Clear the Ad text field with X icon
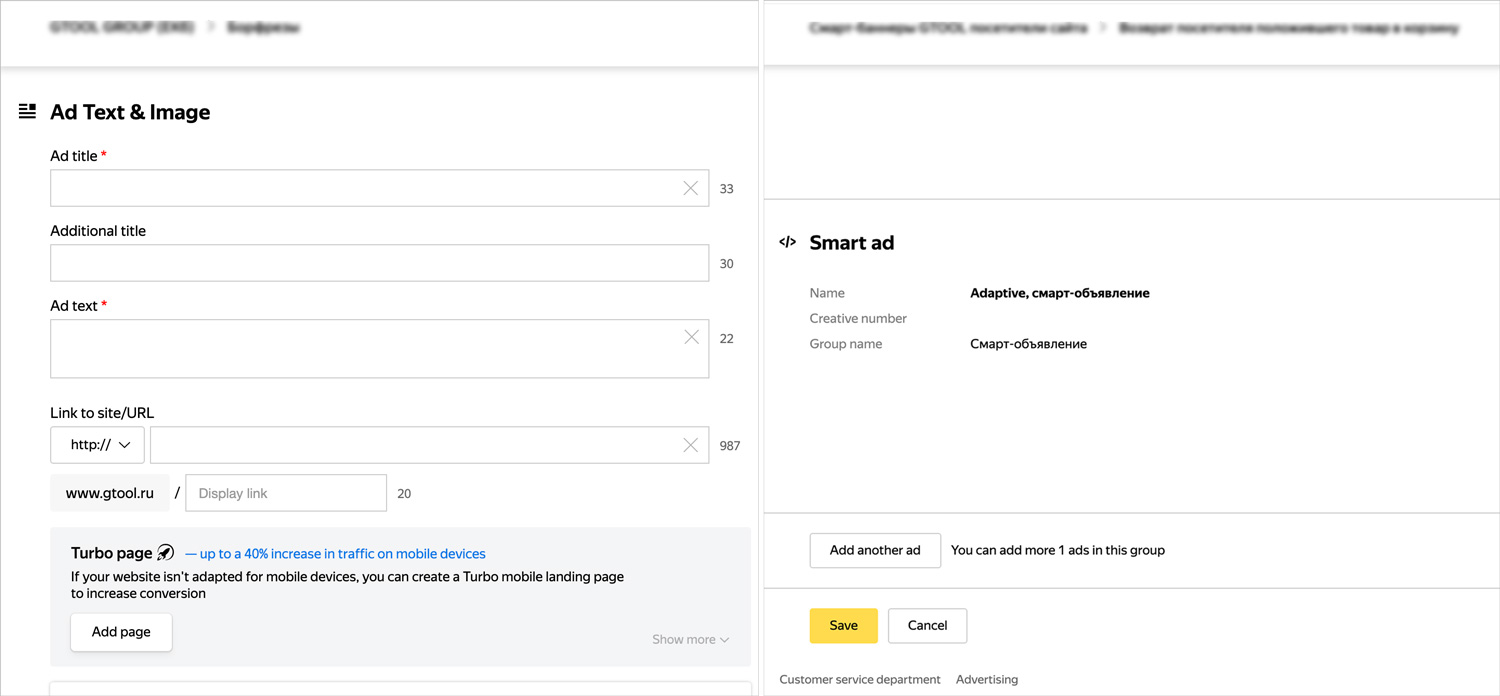The width and height of the screenshot is (1500, 696). tap(691, 337)
